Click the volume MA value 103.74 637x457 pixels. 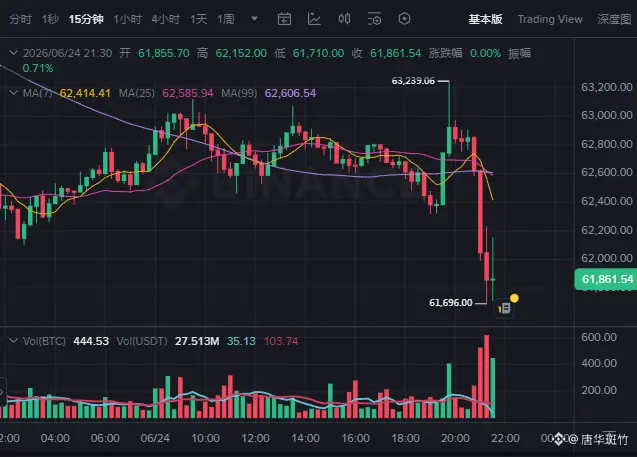281,341
